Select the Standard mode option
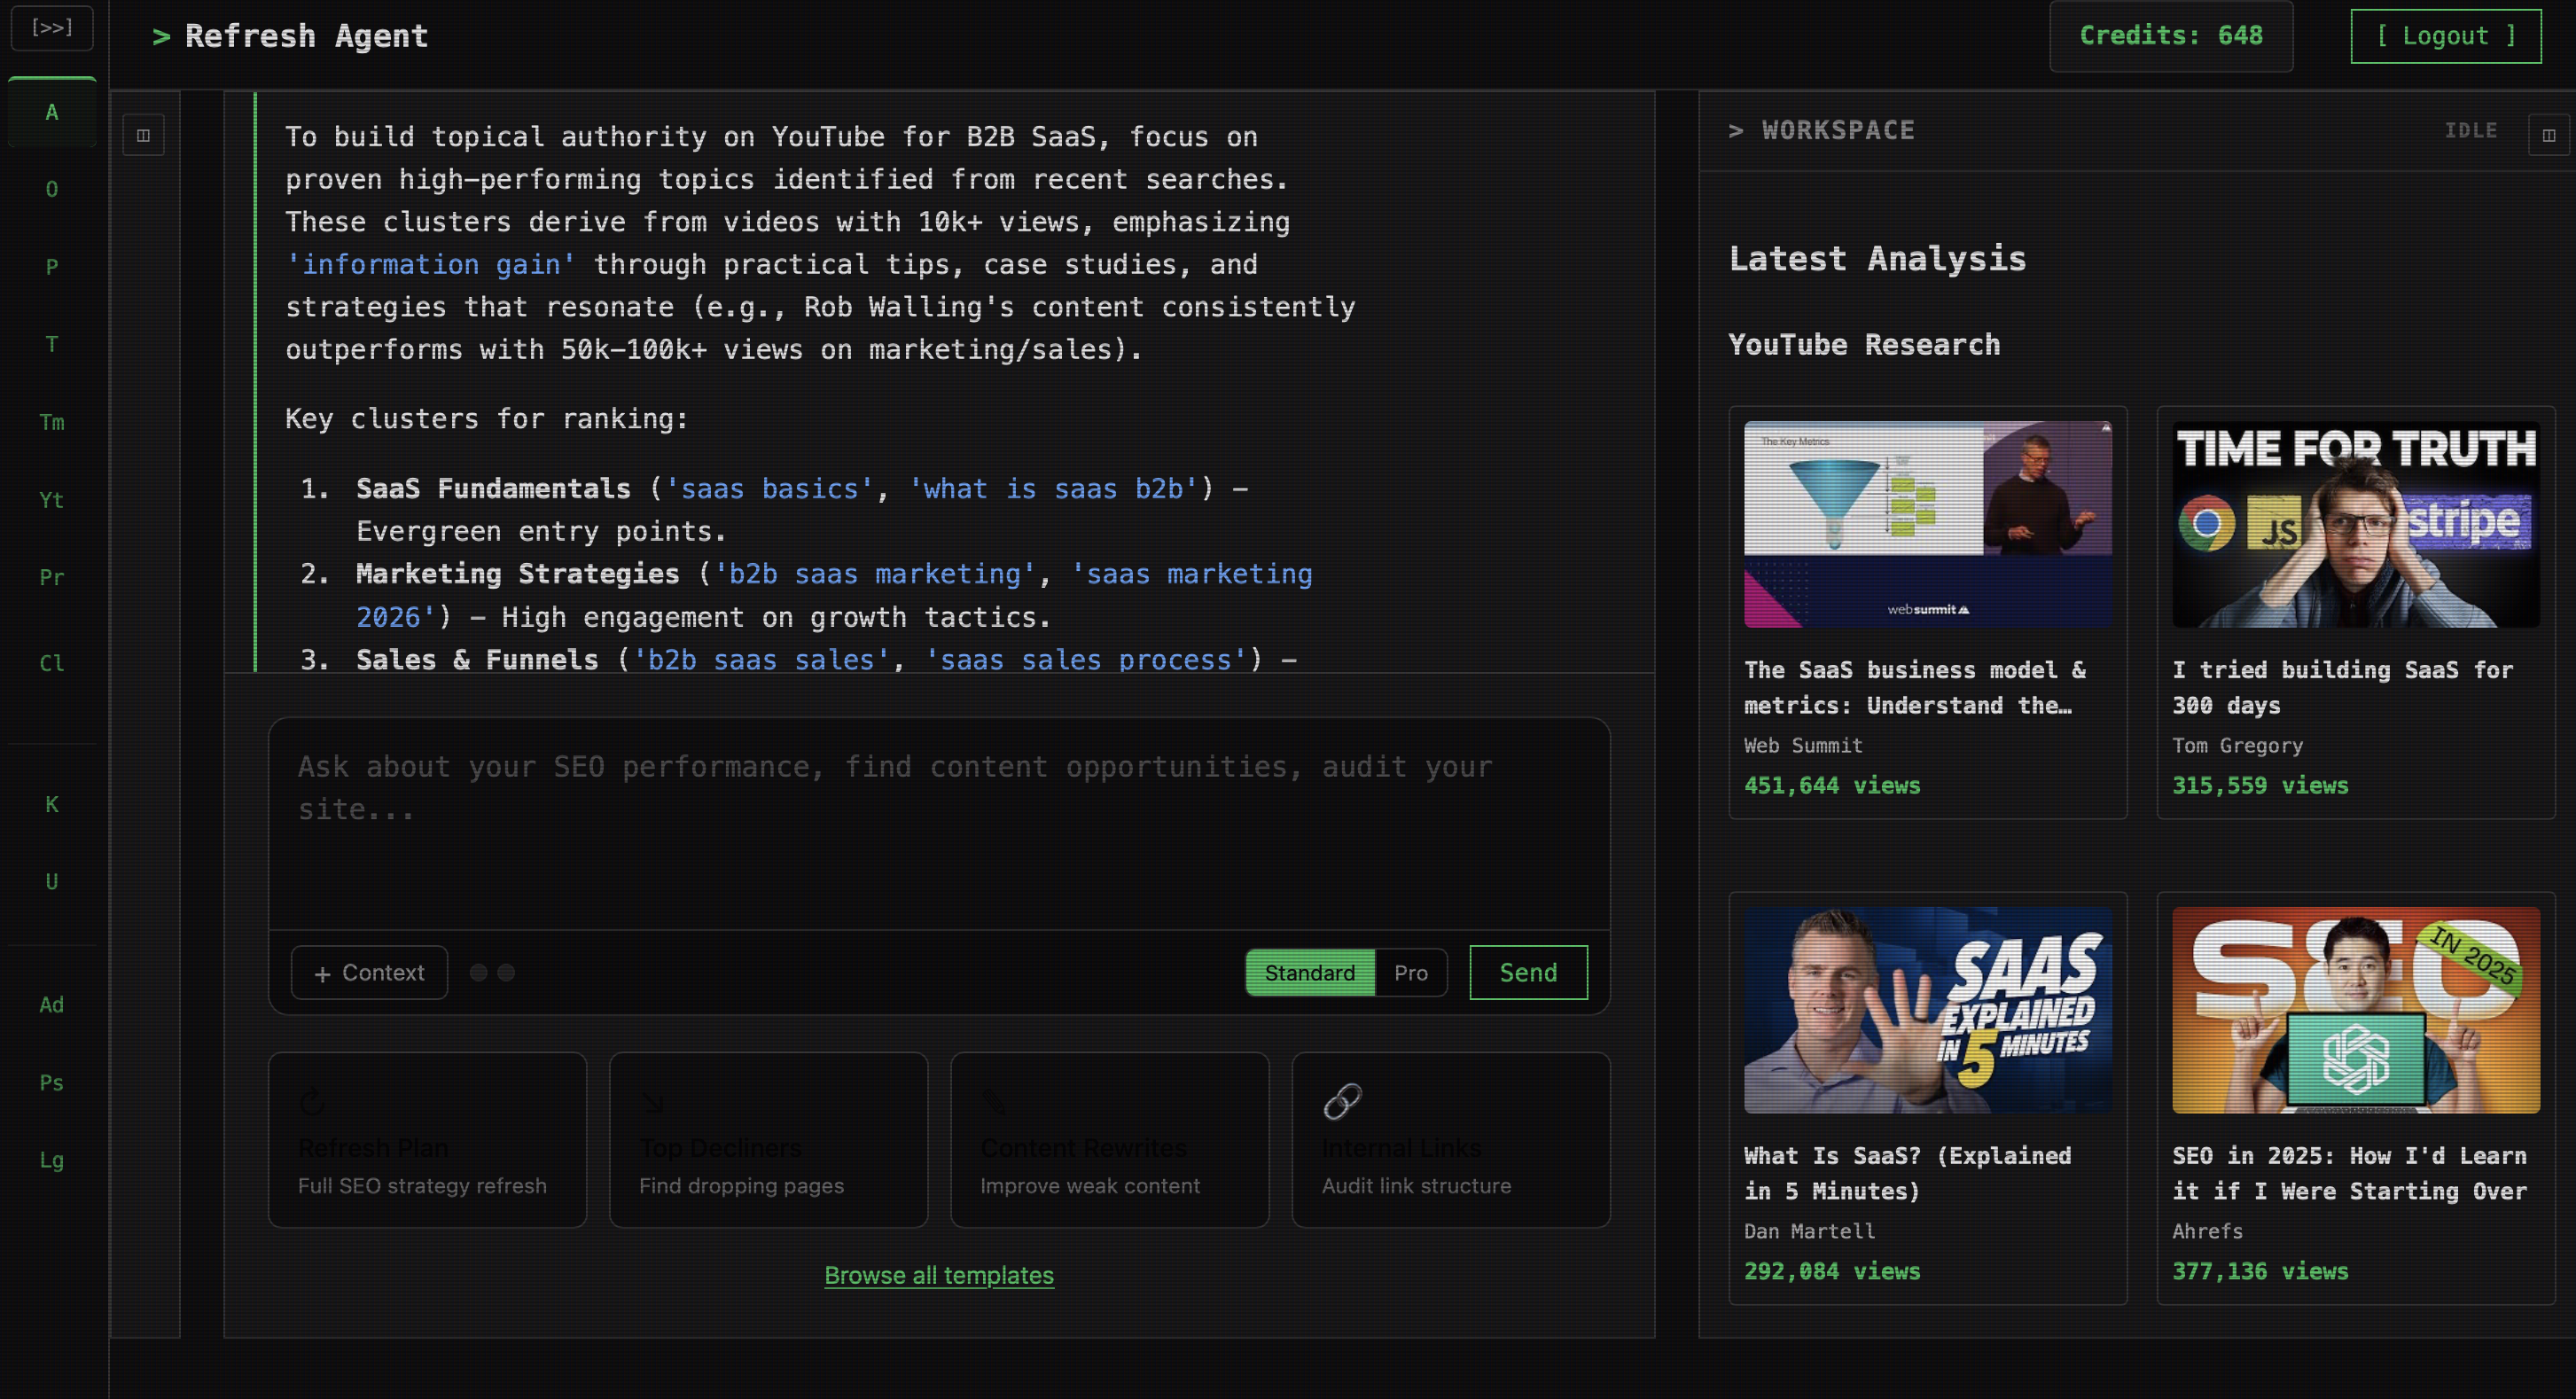The image size is (2576, 1399). [1309, 972]
